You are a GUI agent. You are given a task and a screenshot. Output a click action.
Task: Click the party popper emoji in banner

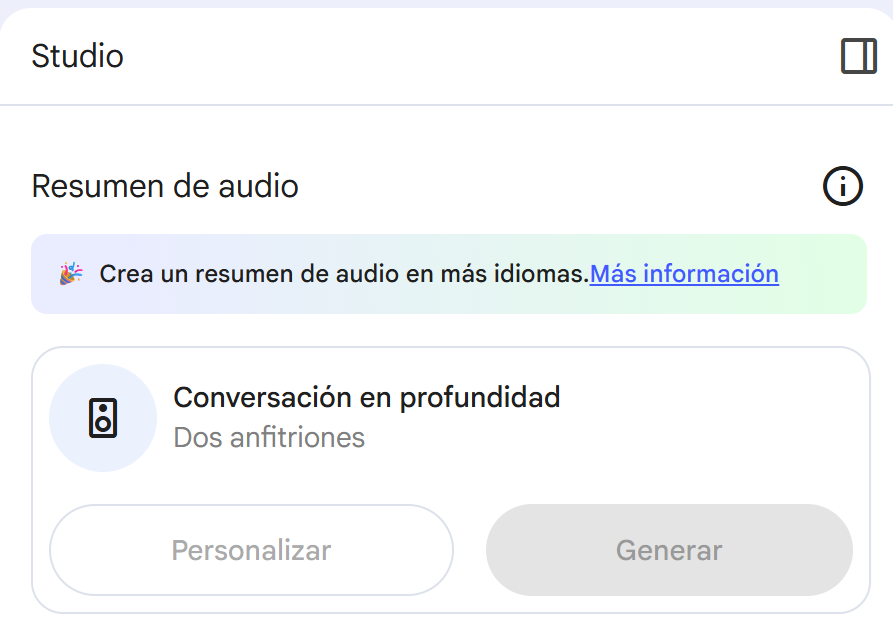coord(71,273)
